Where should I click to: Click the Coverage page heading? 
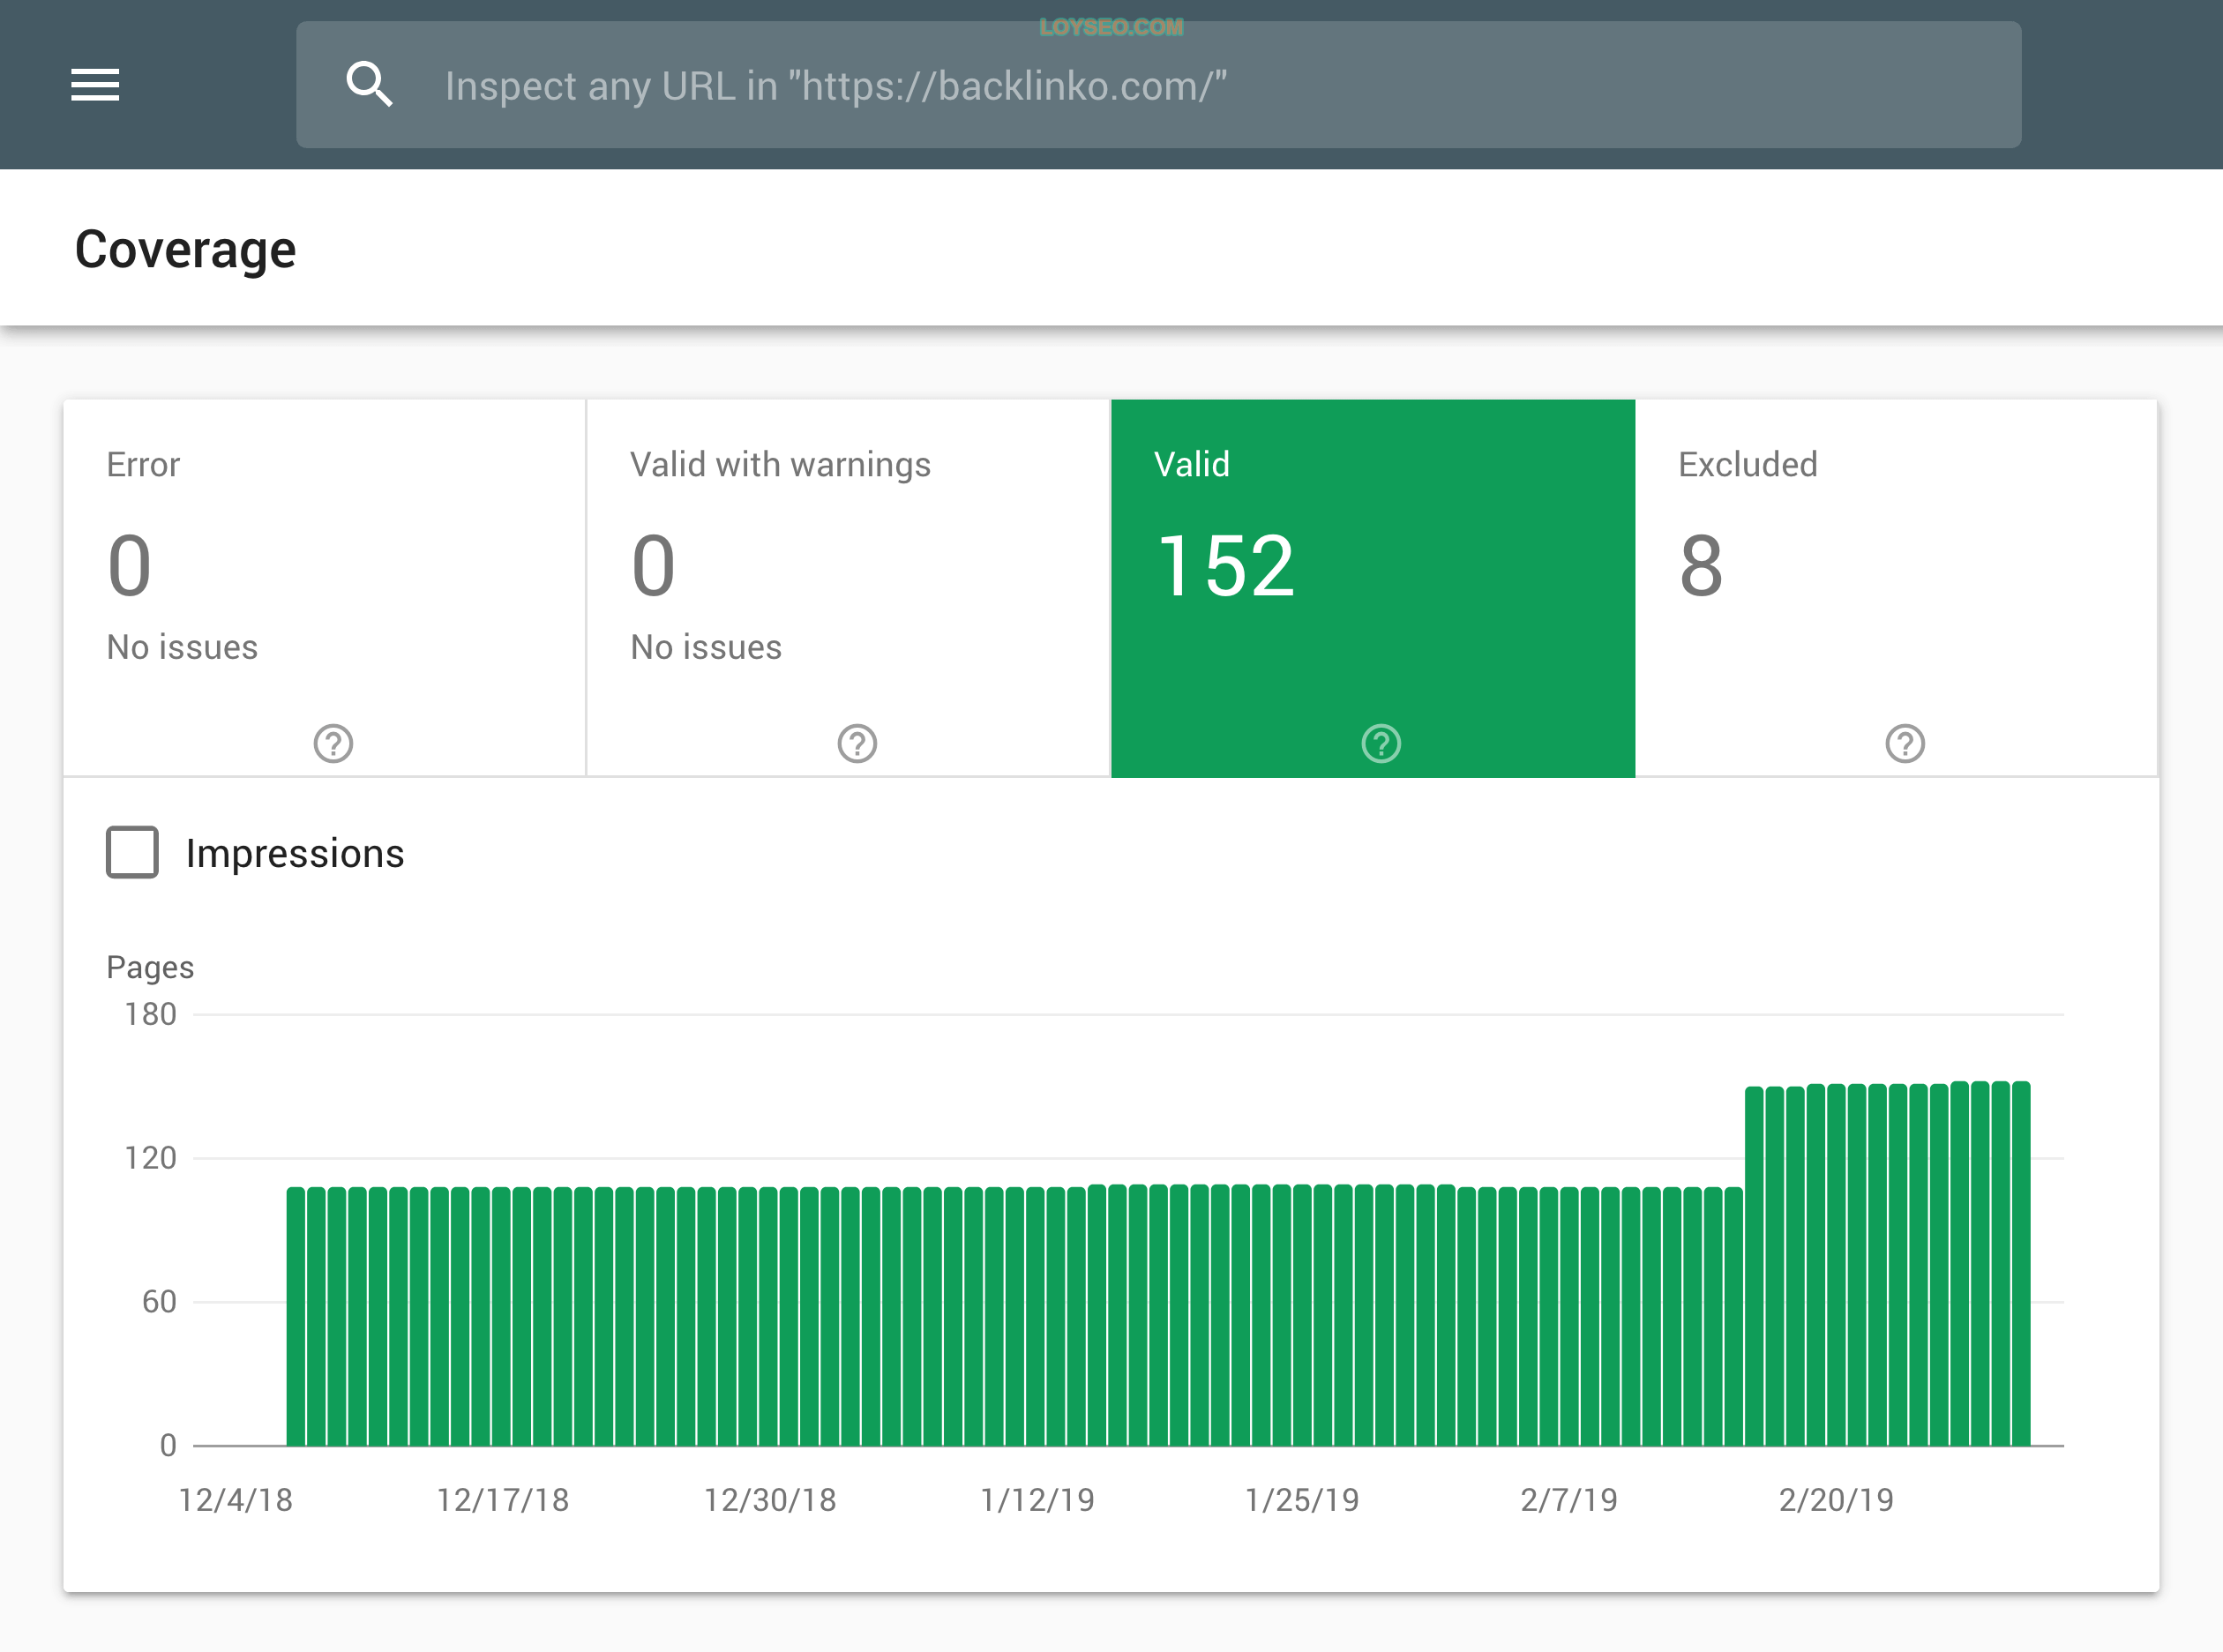185,250
